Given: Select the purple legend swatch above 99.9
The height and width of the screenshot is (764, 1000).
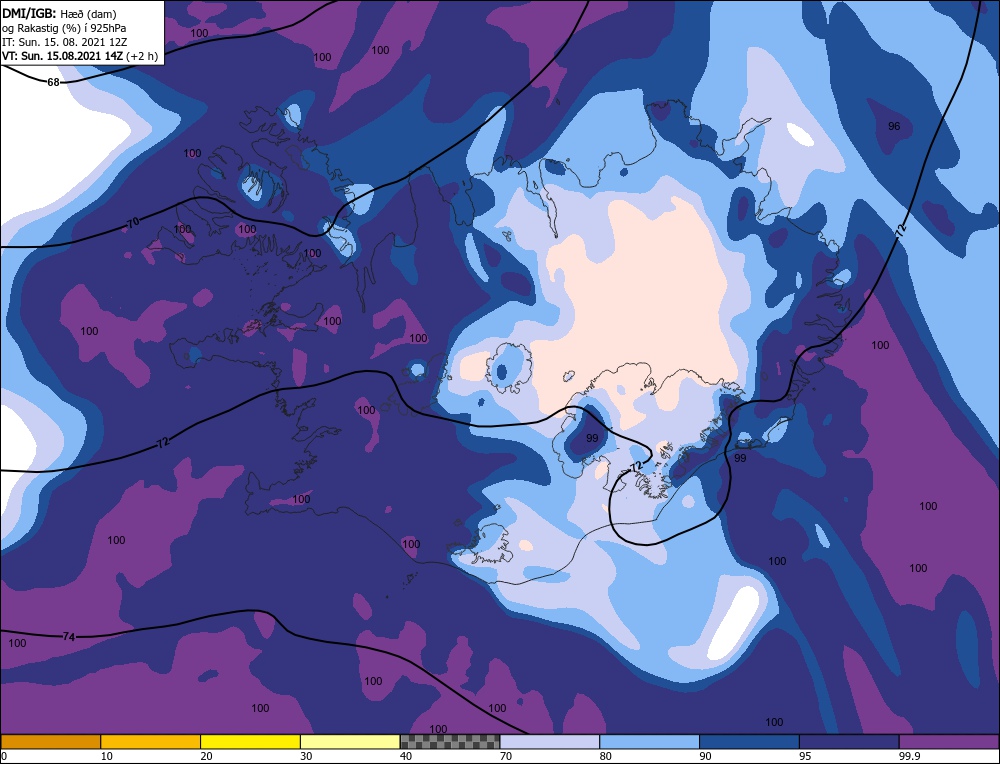Looking at the screenshot, I should (x=949, y=742).
